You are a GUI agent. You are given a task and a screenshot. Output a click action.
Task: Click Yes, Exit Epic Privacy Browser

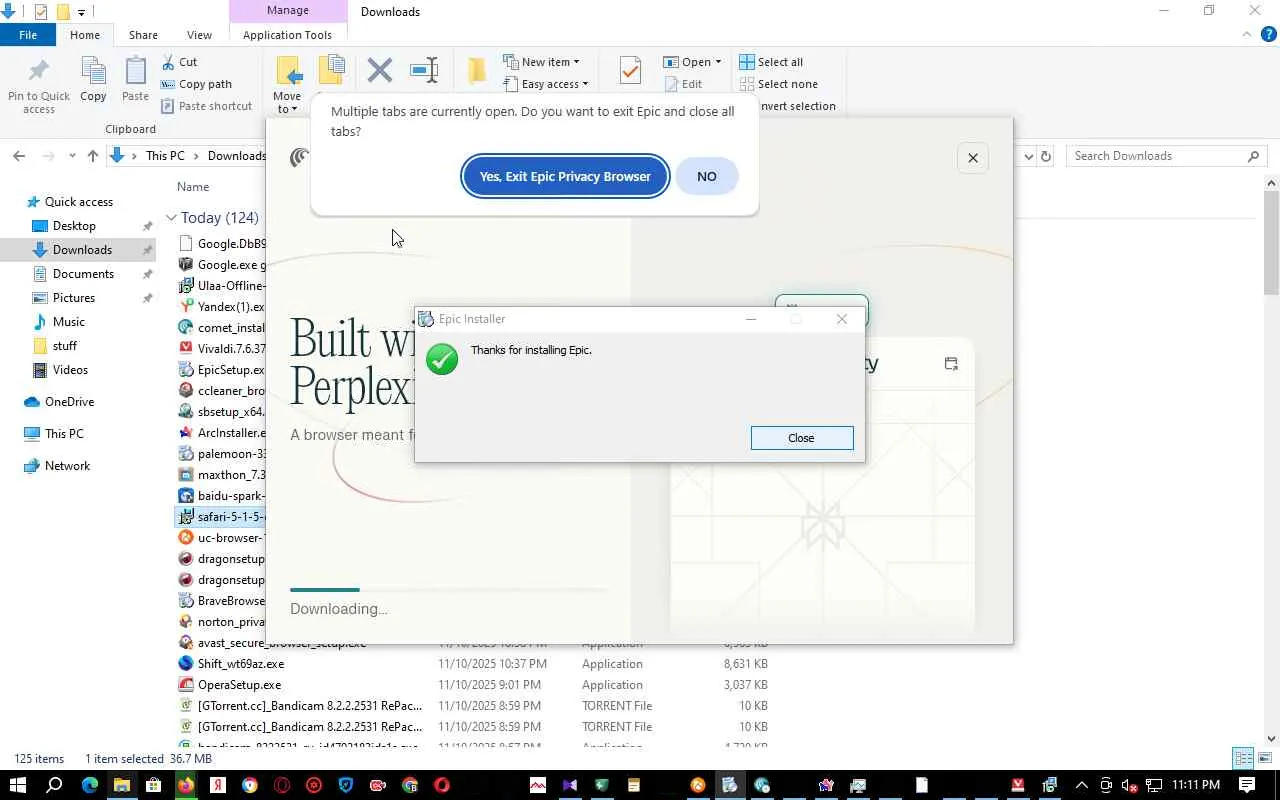pyautogui.click(x=565, y=176)
